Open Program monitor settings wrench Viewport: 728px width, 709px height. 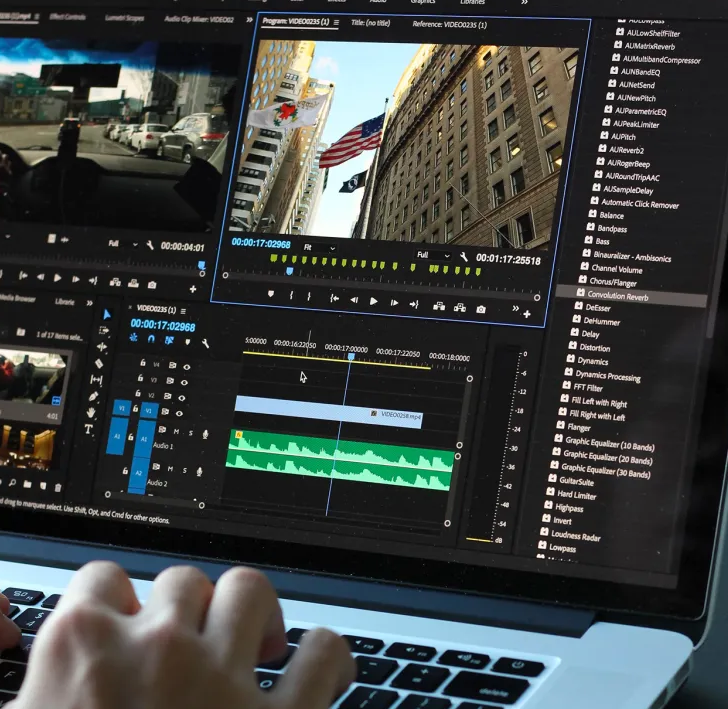[x=463, y=256]
